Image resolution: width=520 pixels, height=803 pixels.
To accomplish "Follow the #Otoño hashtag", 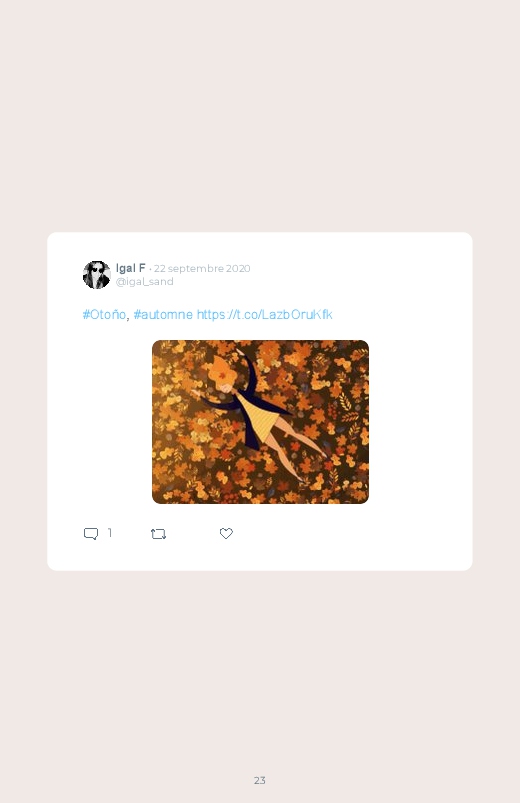I will pyautogui.click(x=104, y=314).
